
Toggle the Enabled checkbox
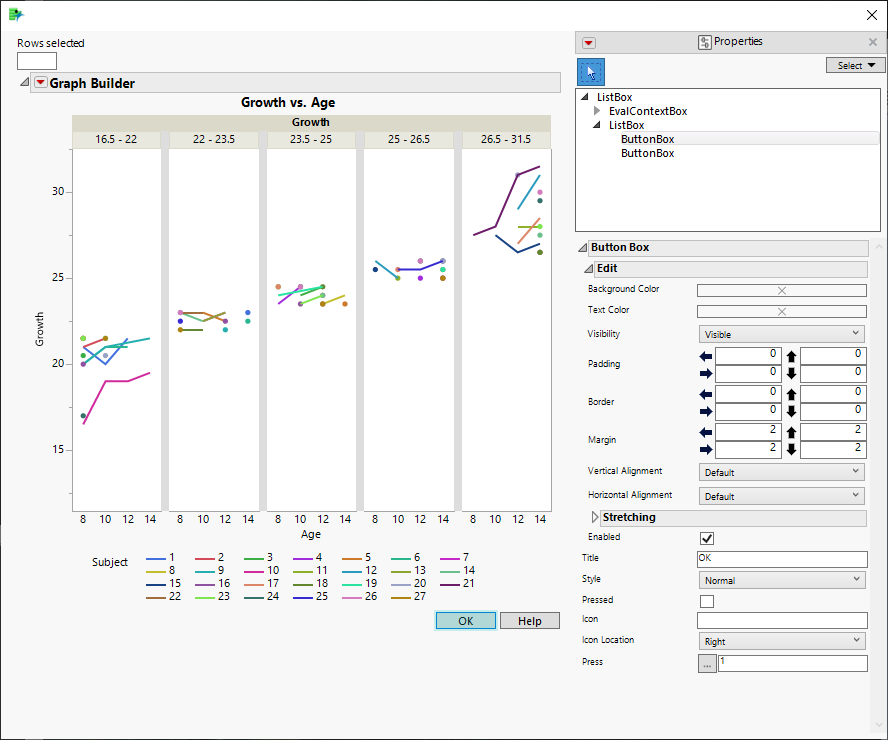tap(707, 538)
